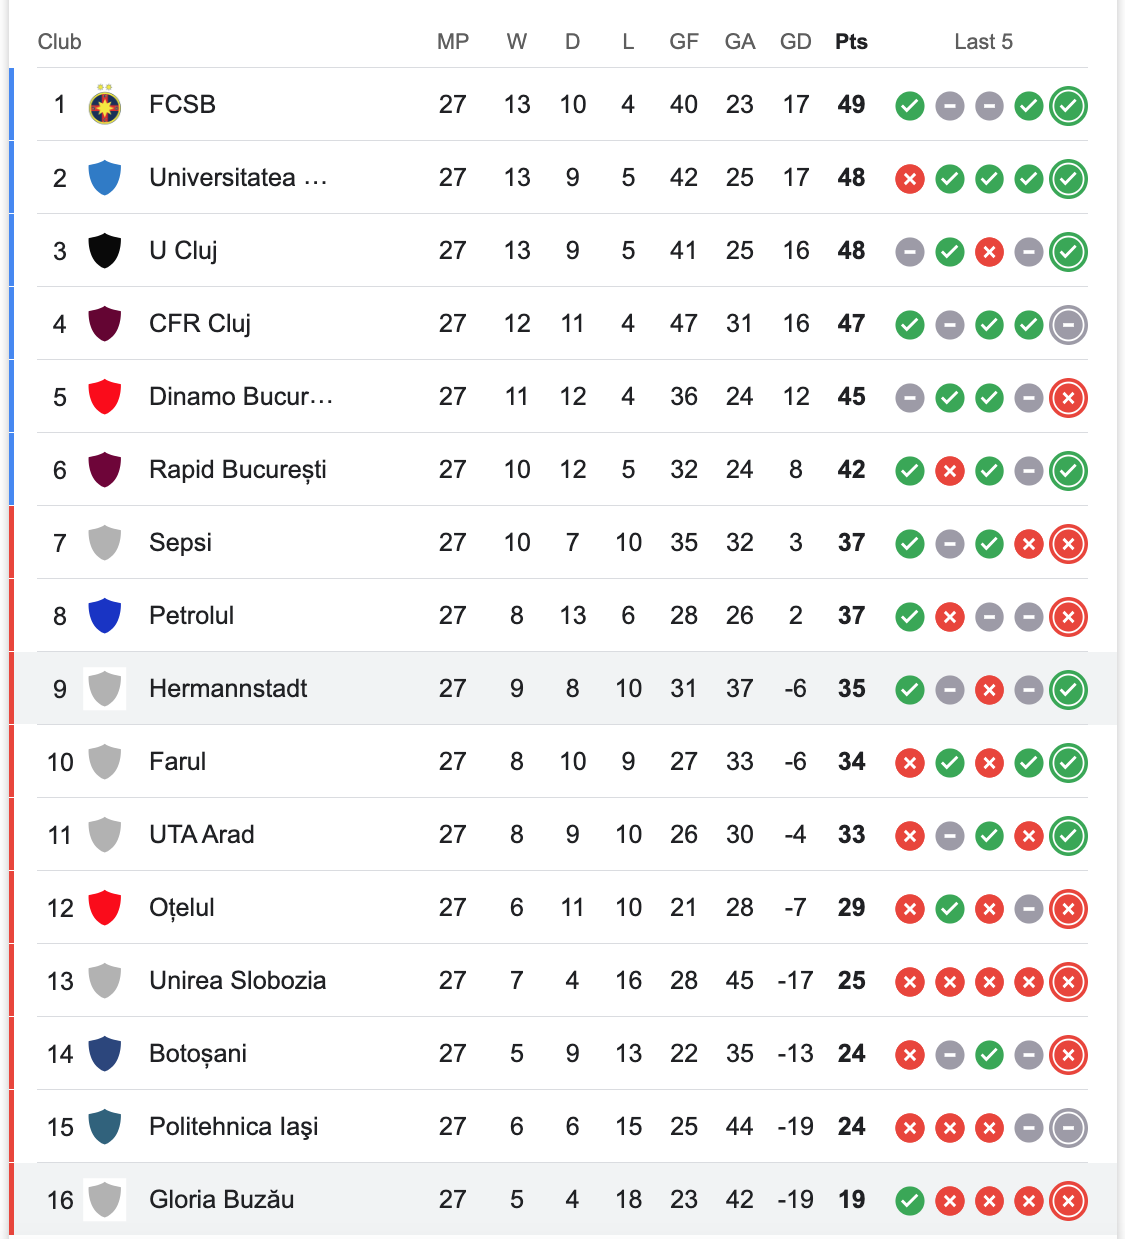Open the Rapid București team link

click(238, 470)
